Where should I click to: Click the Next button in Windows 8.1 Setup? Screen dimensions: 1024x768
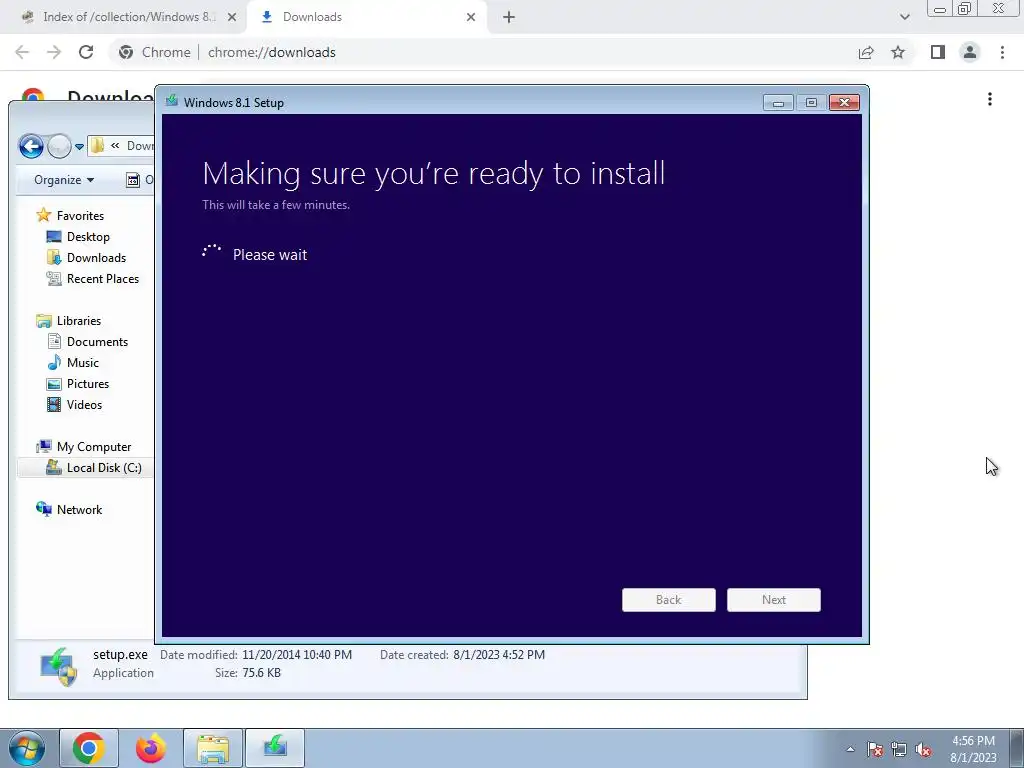774,600
